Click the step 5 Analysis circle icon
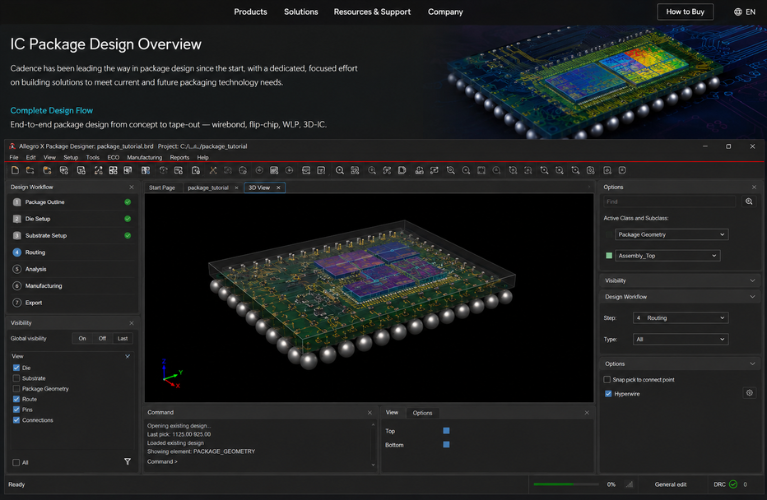Image resolution: width=767 pixels, height=500 pixels. (17, 269)
